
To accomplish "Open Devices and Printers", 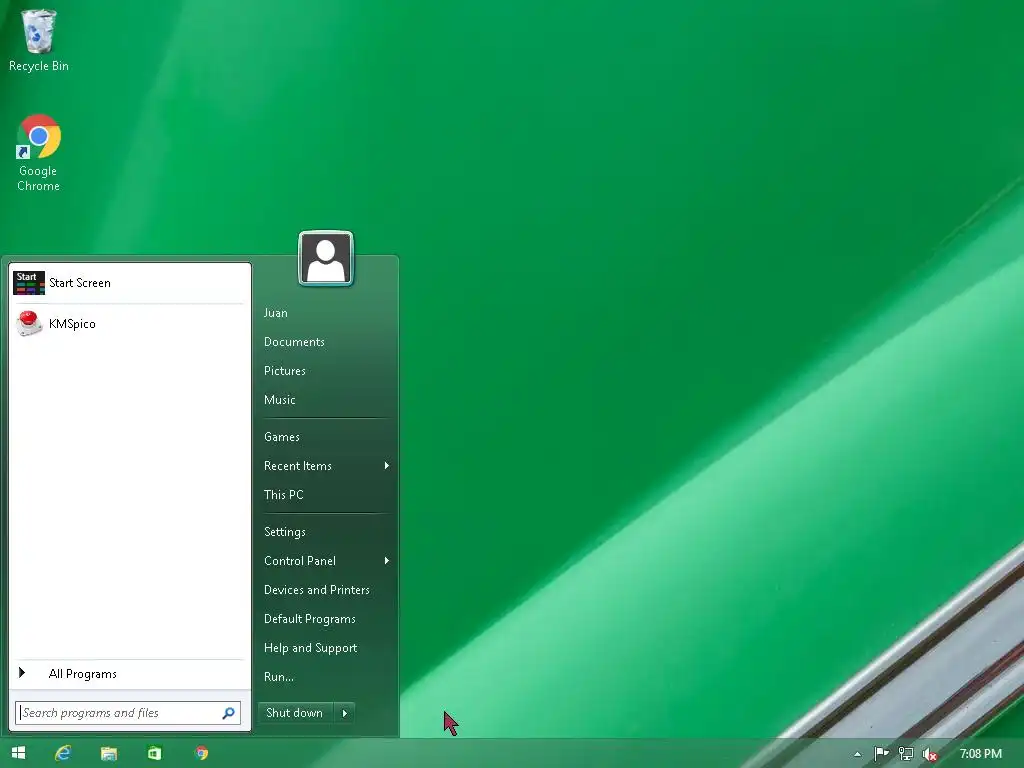I will 317,590.
